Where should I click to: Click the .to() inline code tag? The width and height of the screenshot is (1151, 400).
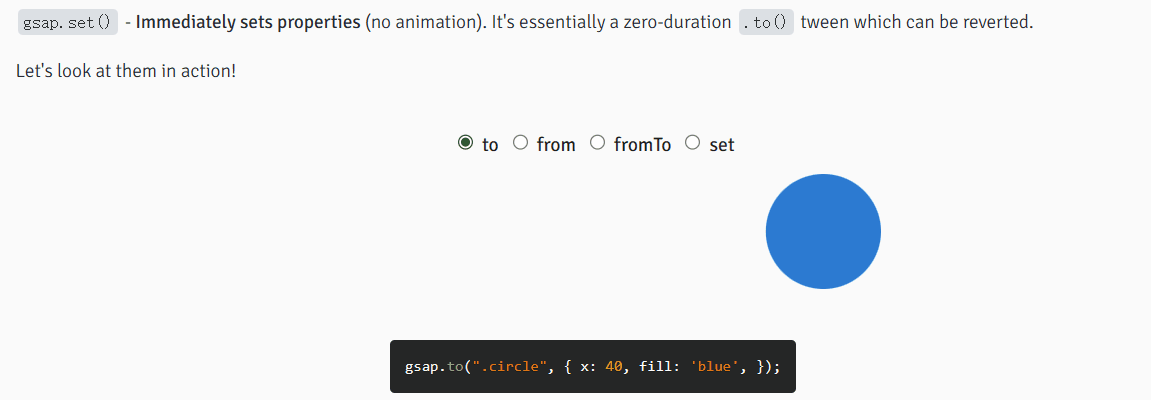click(766, 22)
